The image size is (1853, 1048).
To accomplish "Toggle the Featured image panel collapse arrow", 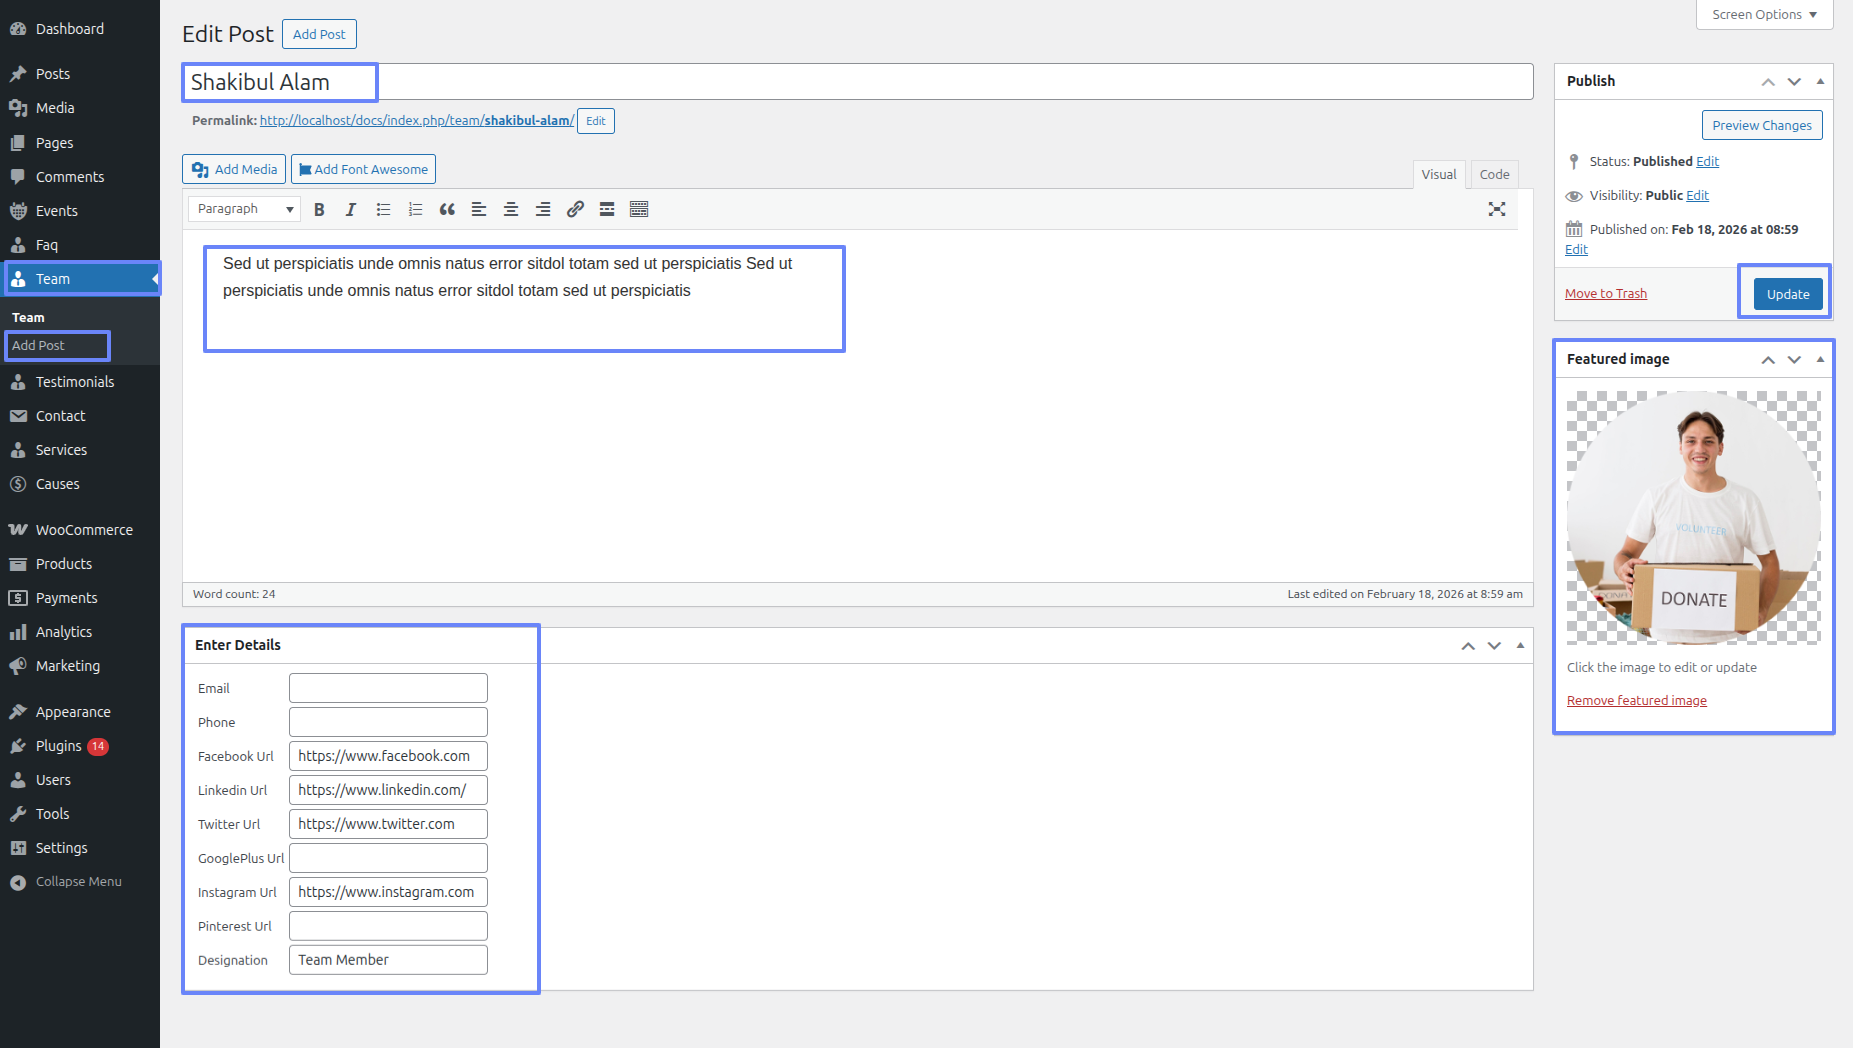I will 1820,359.
